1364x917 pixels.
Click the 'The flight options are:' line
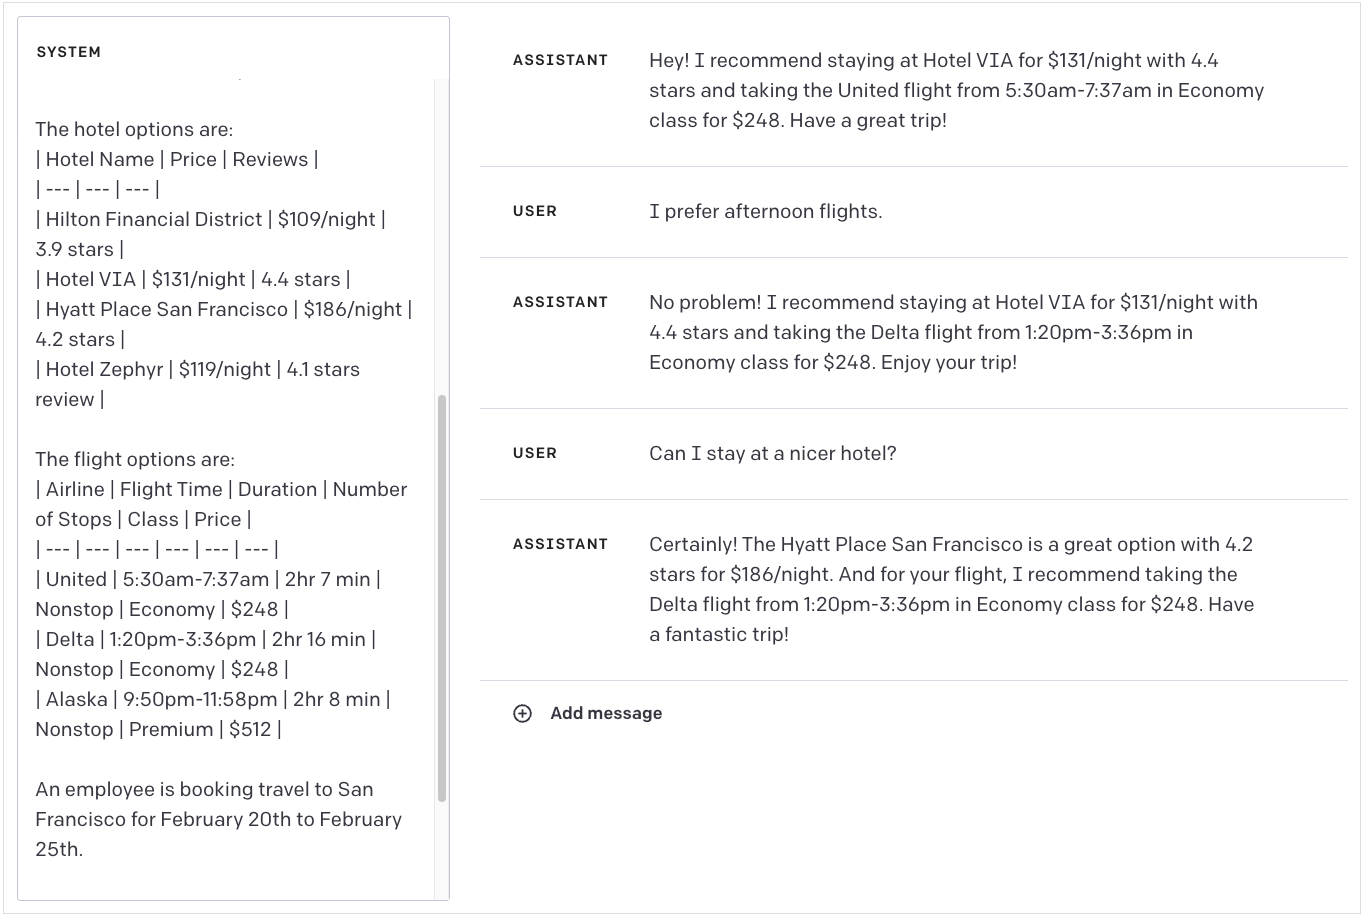135,459
